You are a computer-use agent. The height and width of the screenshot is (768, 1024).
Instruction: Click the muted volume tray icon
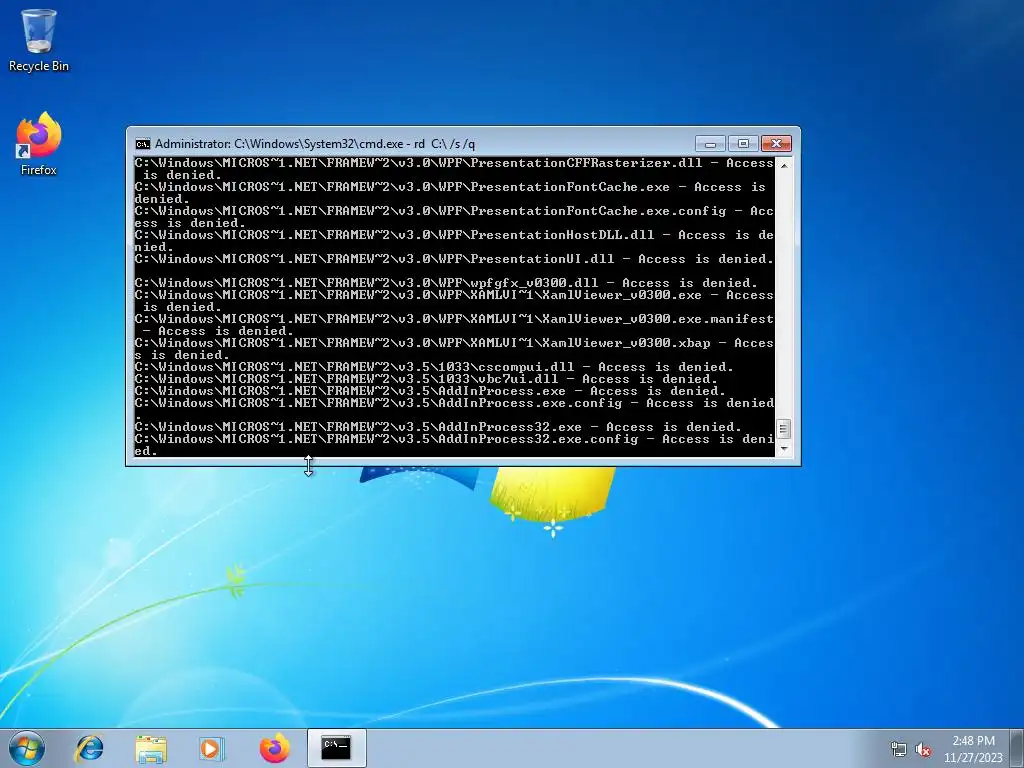tap(923, 749)
